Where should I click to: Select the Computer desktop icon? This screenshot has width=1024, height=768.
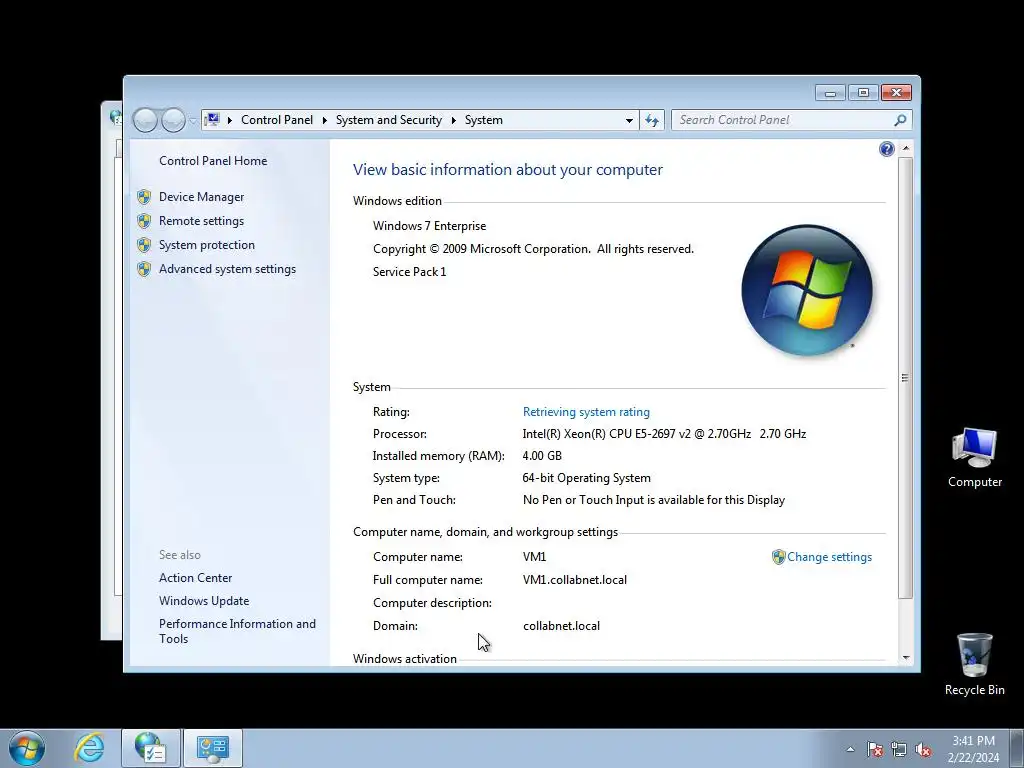point(974,458)
